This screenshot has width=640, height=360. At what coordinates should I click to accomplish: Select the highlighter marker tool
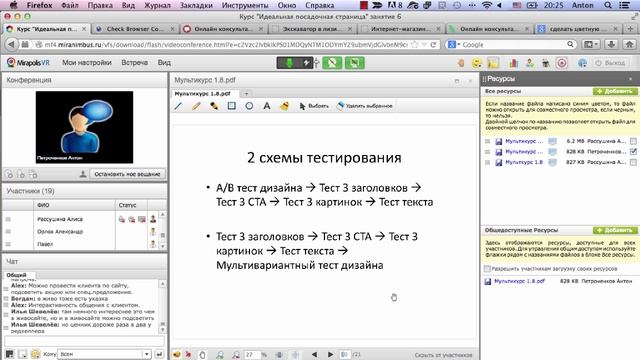click(214, 106)
